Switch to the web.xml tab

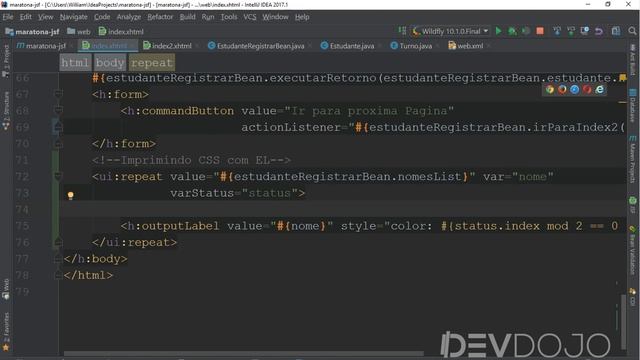(469, 46)
